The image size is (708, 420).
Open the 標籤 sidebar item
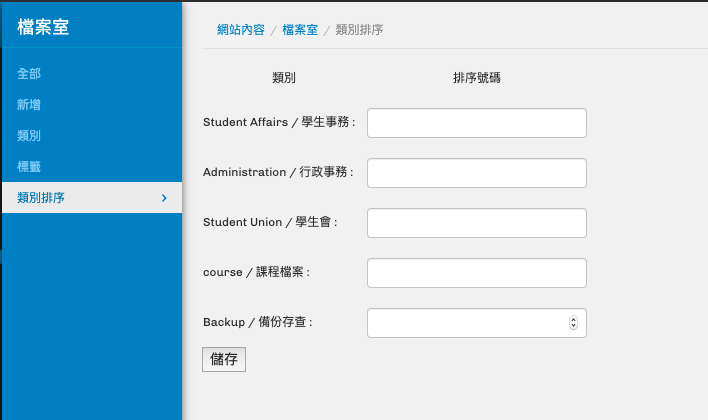point(29,167)
